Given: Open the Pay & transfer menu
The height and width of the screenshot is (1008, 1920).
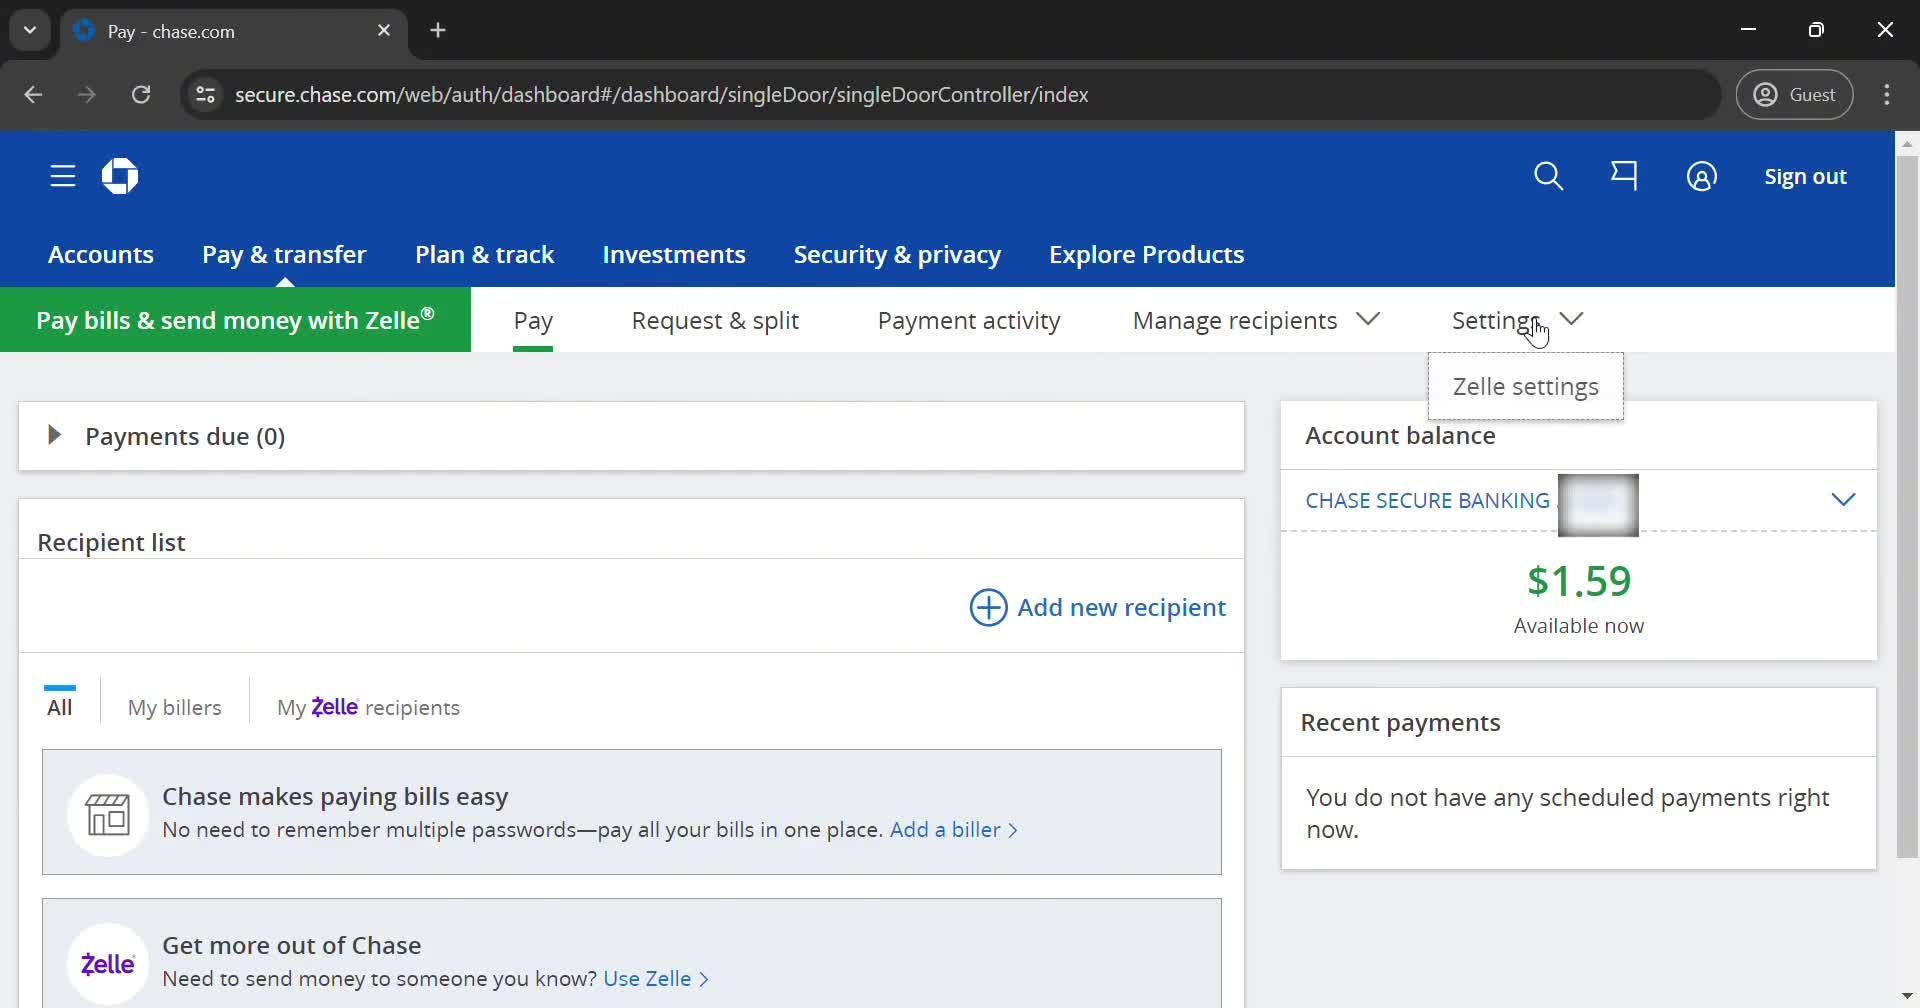Looking at the screenshot, I should pos(284,254).
